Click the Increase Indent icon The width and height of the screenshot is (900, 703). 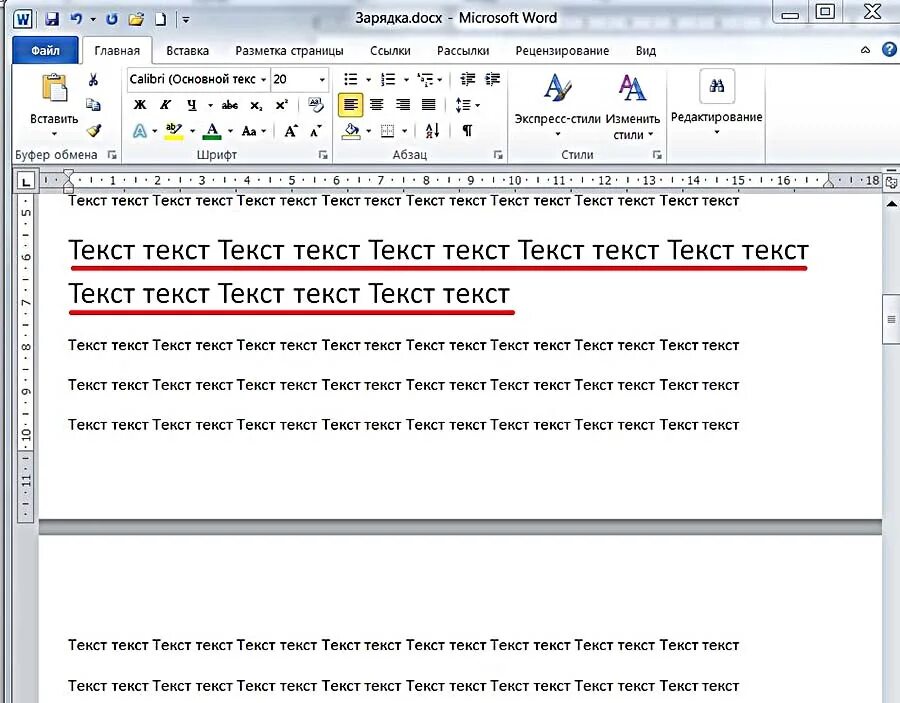[492, 79]
